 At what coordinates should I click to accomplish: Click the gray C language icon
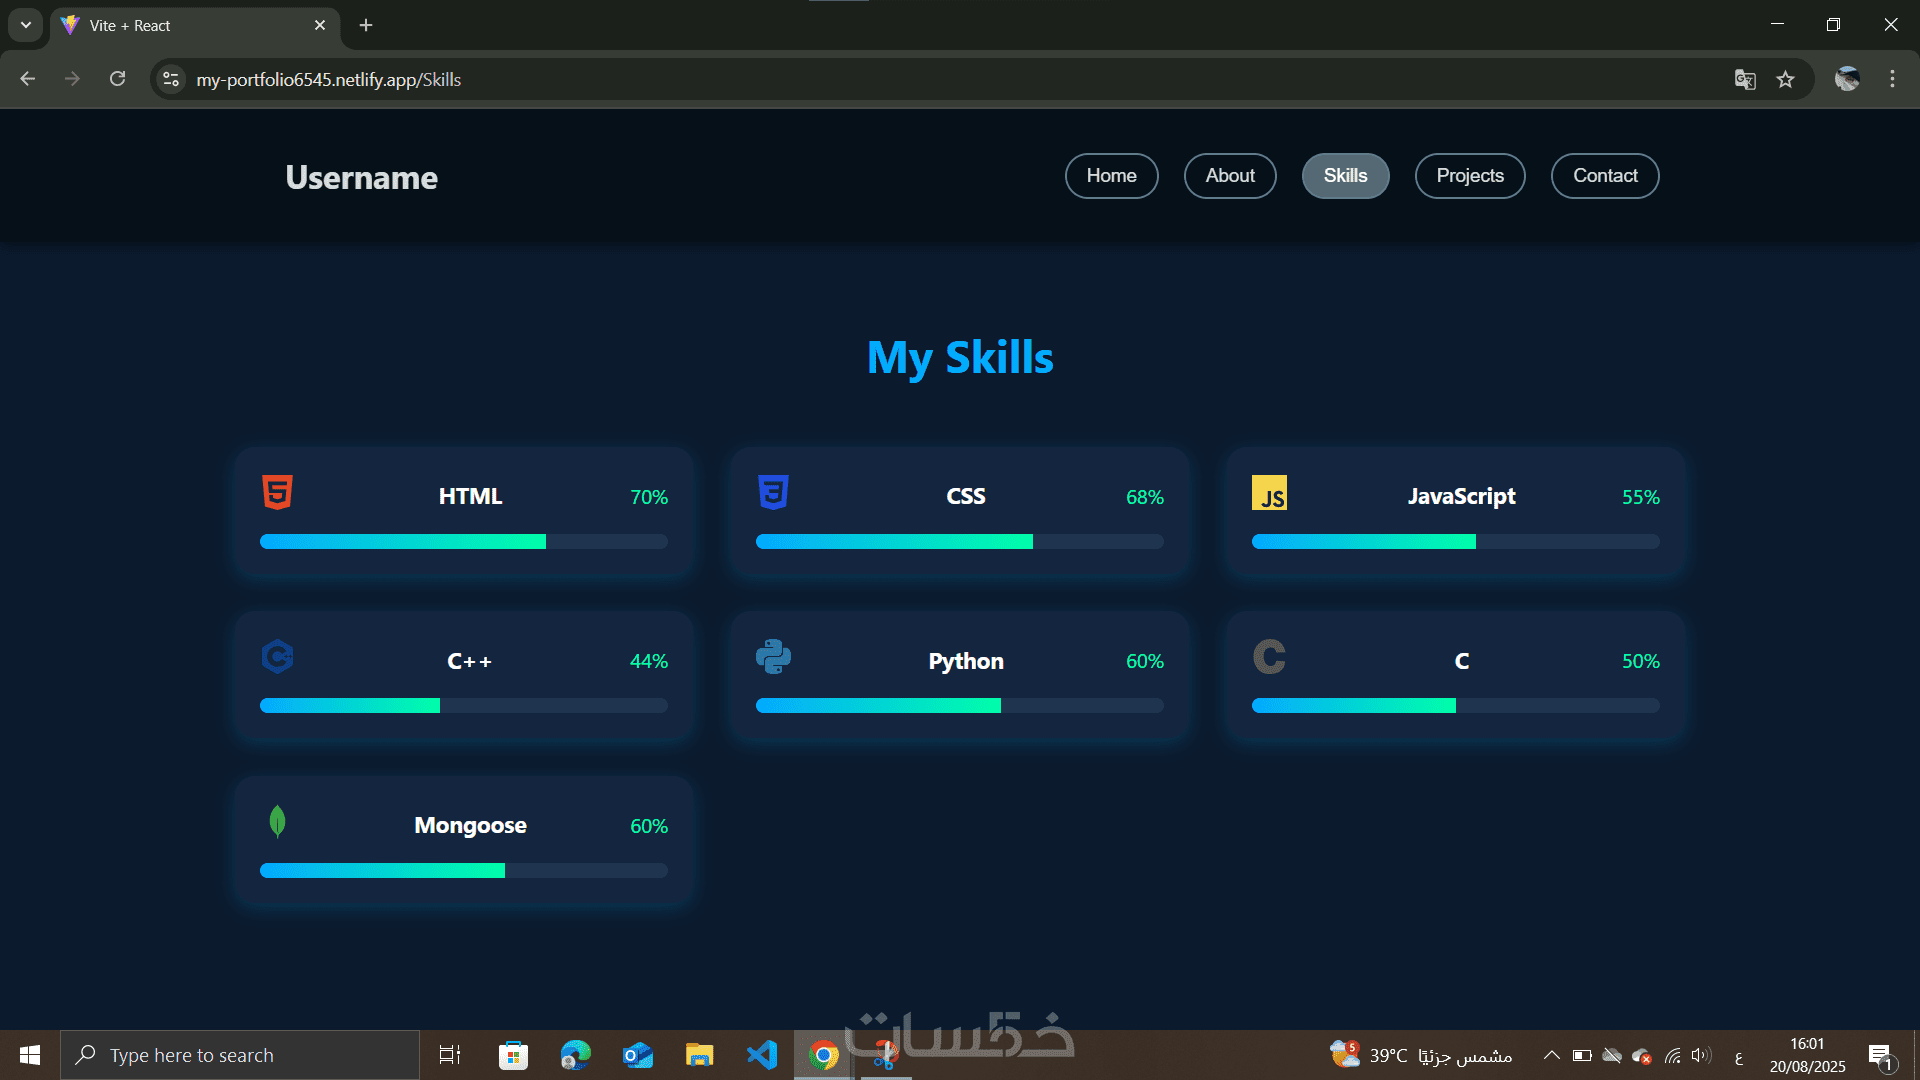click(x=1269, y=657)
